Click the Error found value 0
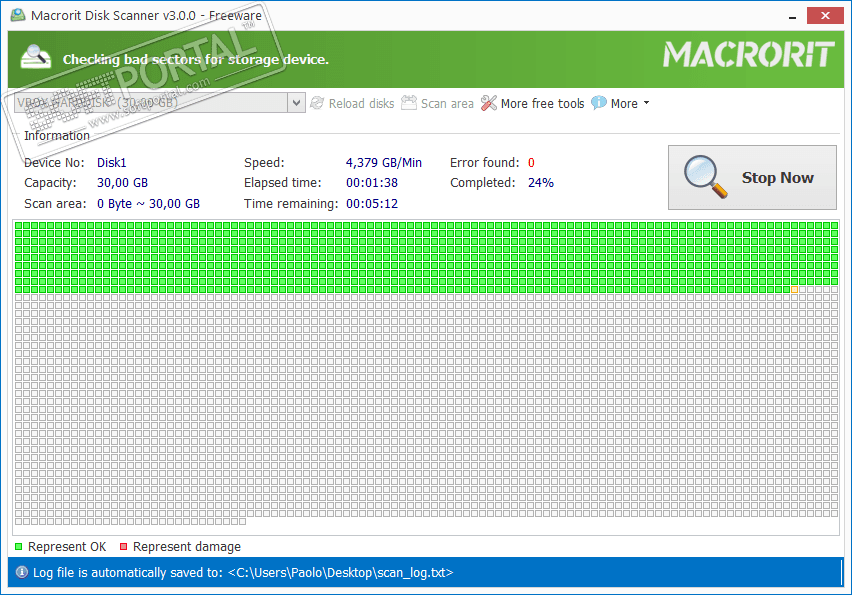The width and height of the screenshot is (852, 595). pyautogui.click(x=531, y=162)
